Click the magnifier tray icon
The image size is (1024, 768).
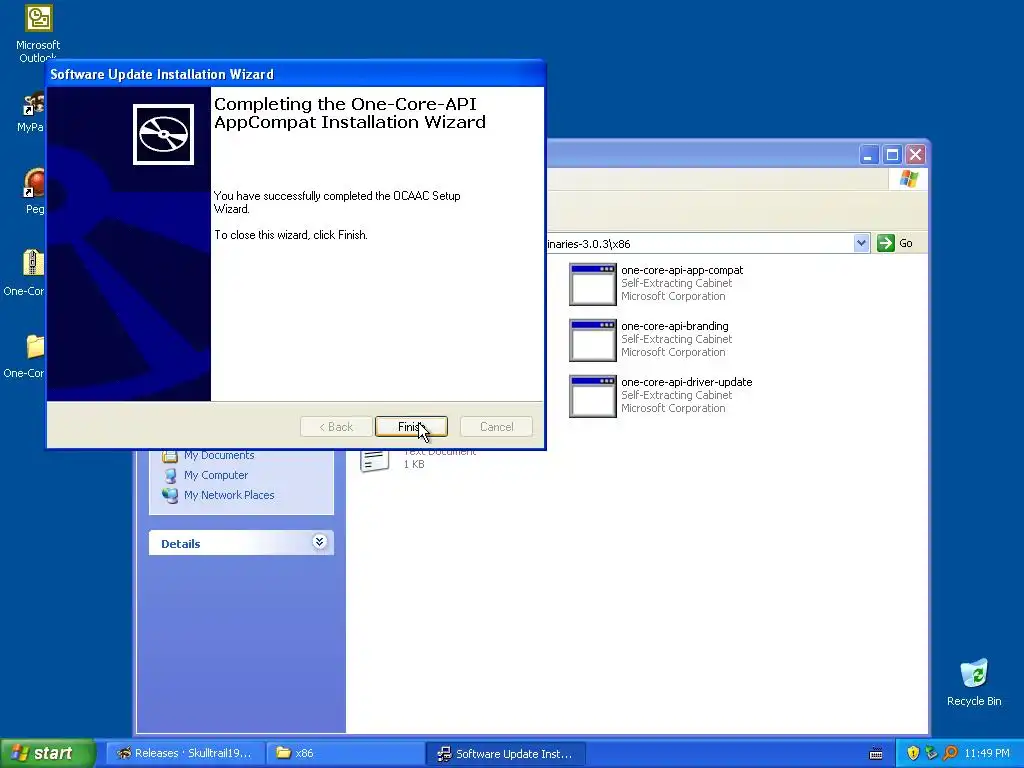pos(950,753)
